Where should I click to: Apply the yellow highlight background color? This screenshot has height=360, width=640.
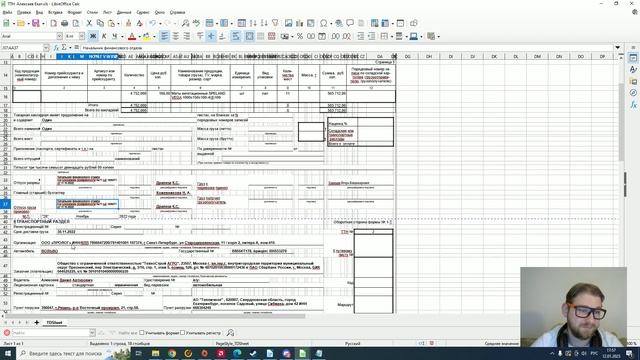147,37
